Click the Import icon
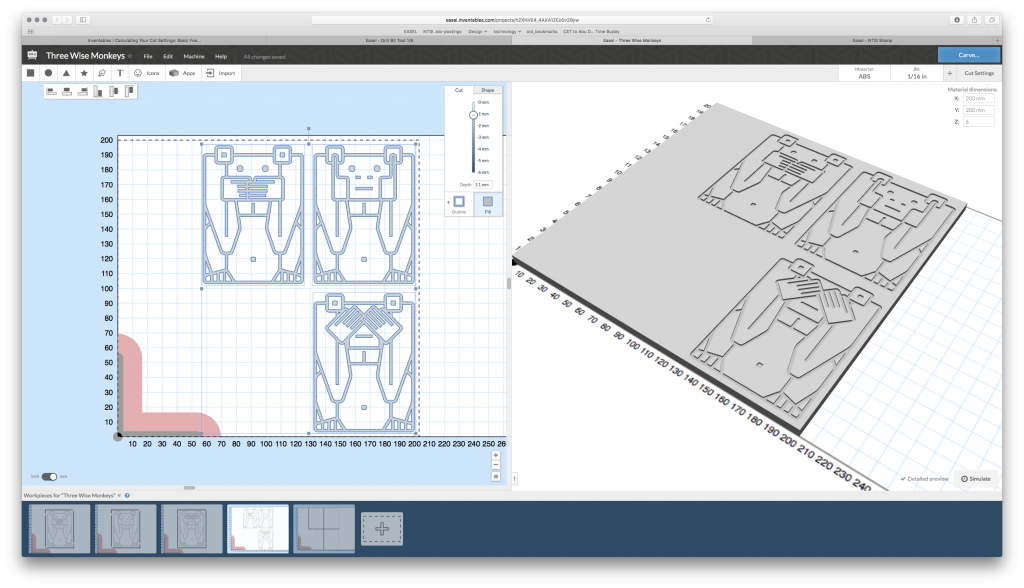The image size is (1024, 588). [x=221, y=73]
